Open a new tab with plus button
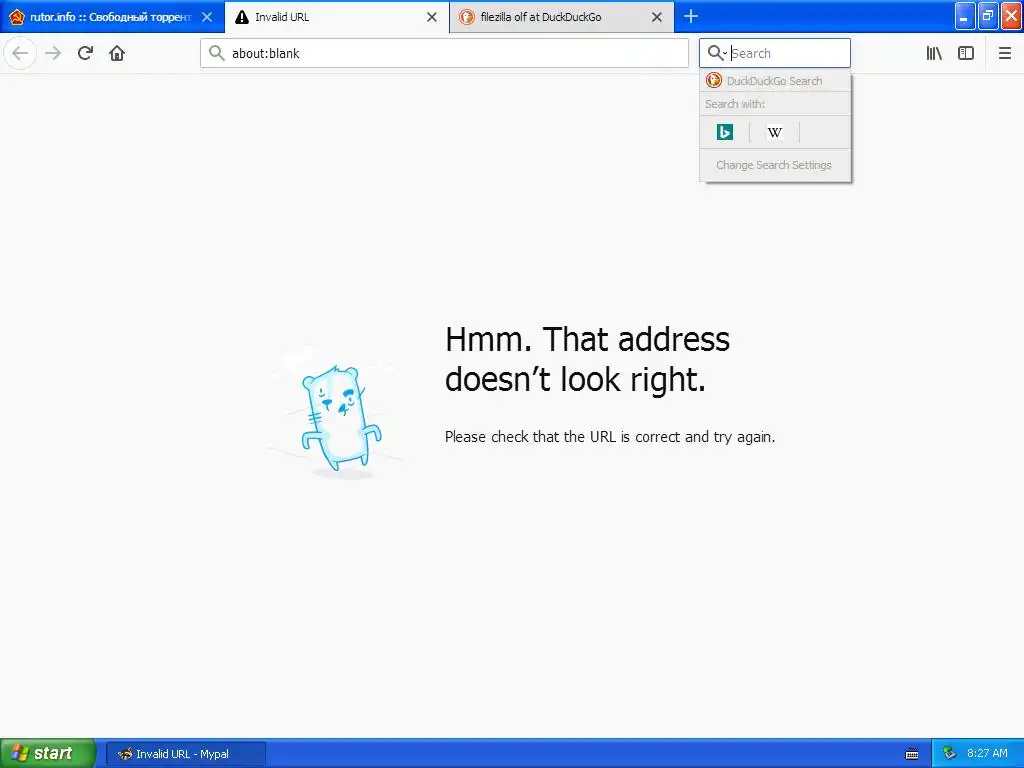 (691, 16)
